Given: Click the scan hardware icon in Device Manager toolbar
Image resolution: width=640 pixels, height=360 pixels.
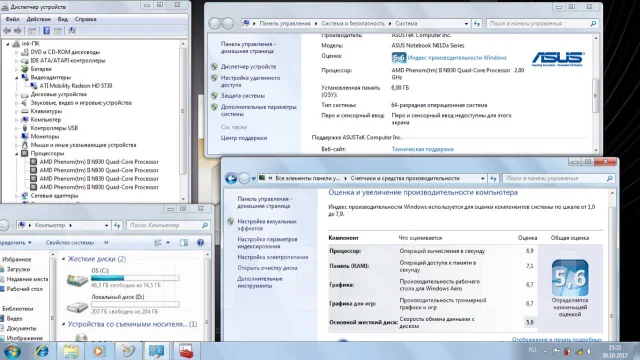Looking at the screenshot, I should [72, 31].
